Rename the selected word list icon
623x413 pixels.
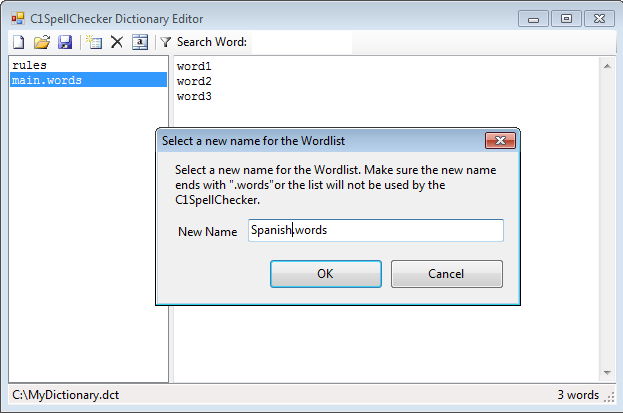[x=140, y=42]
